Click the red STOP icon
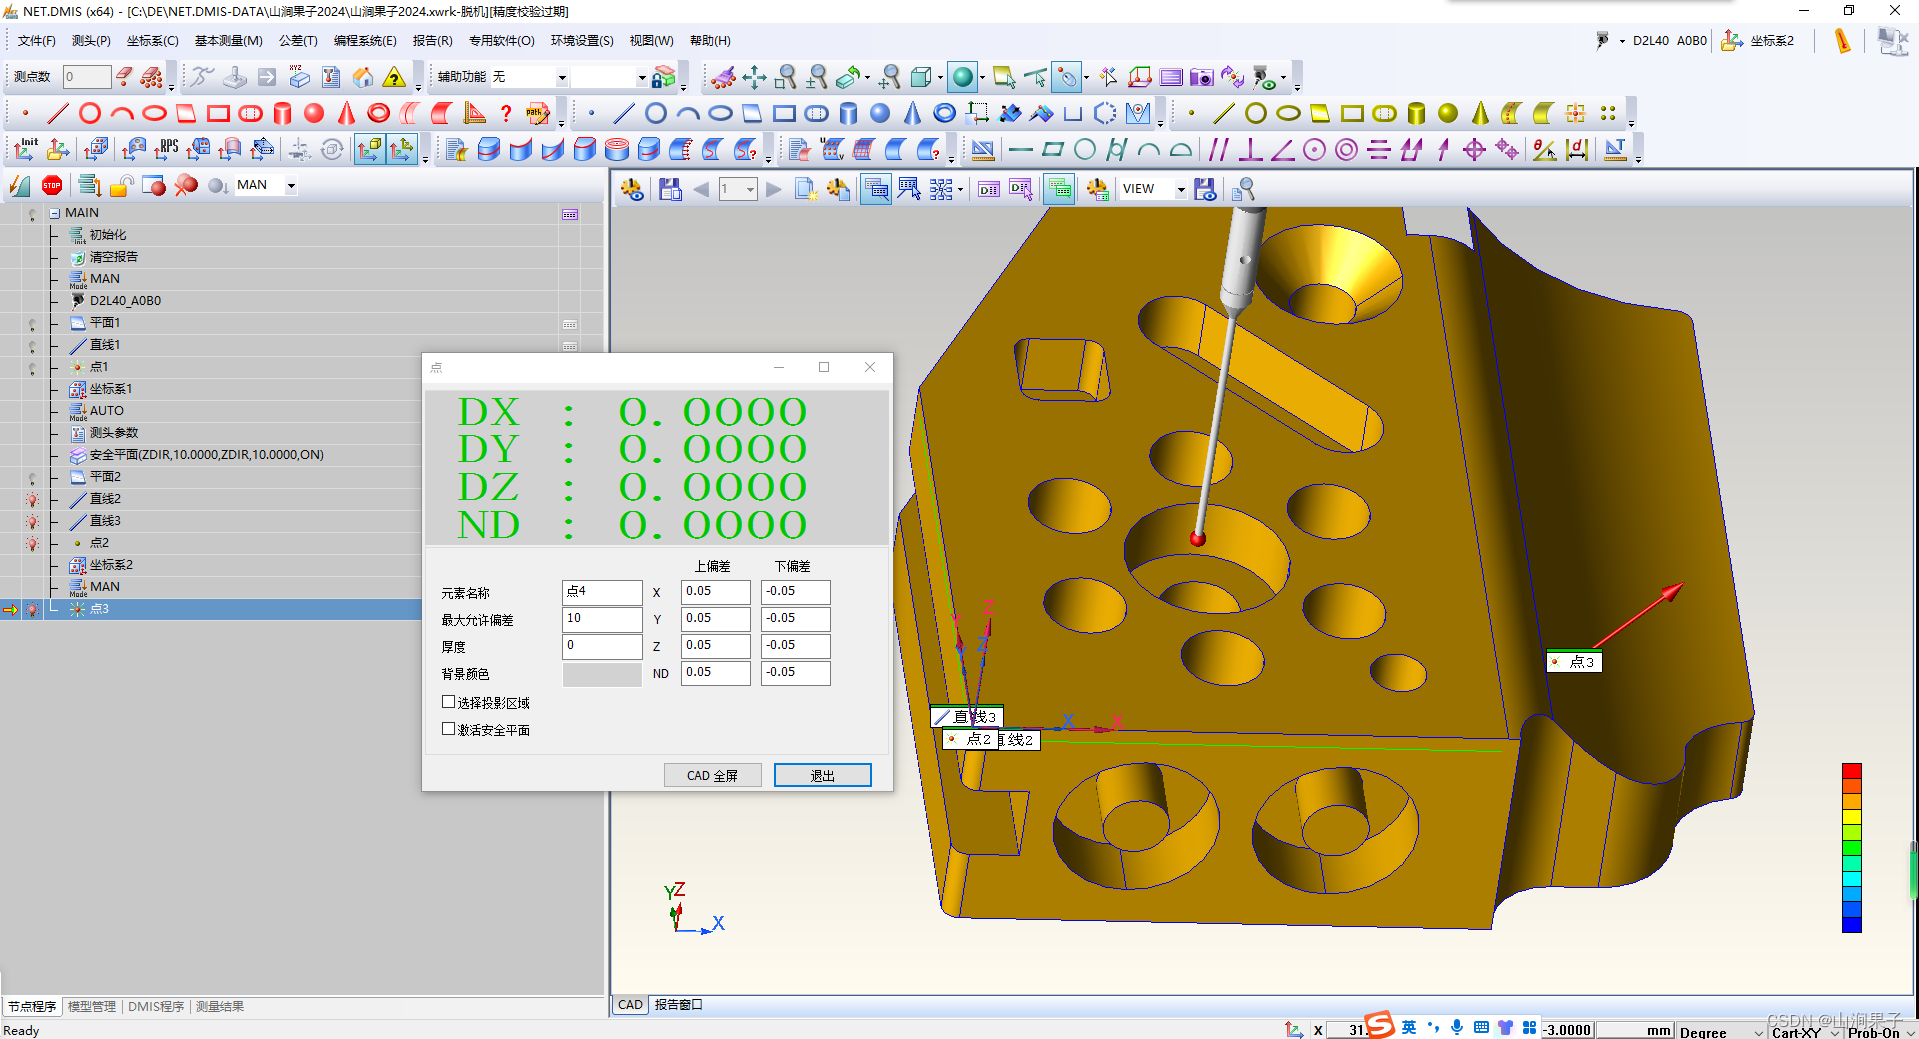The height and width of the screenshot is (1039, 1919). coord(52,185)
